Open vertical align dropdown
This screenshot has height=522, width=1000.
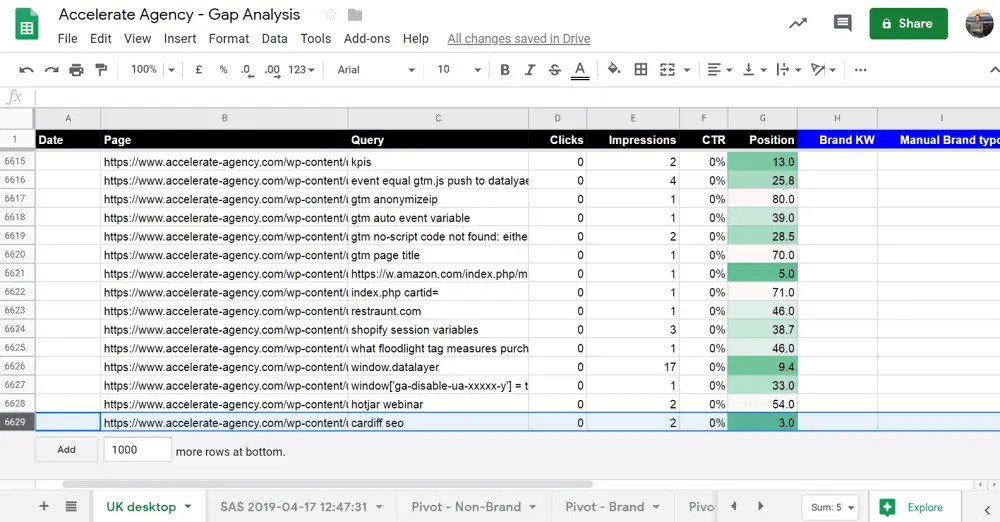click(x=754, y=70)
